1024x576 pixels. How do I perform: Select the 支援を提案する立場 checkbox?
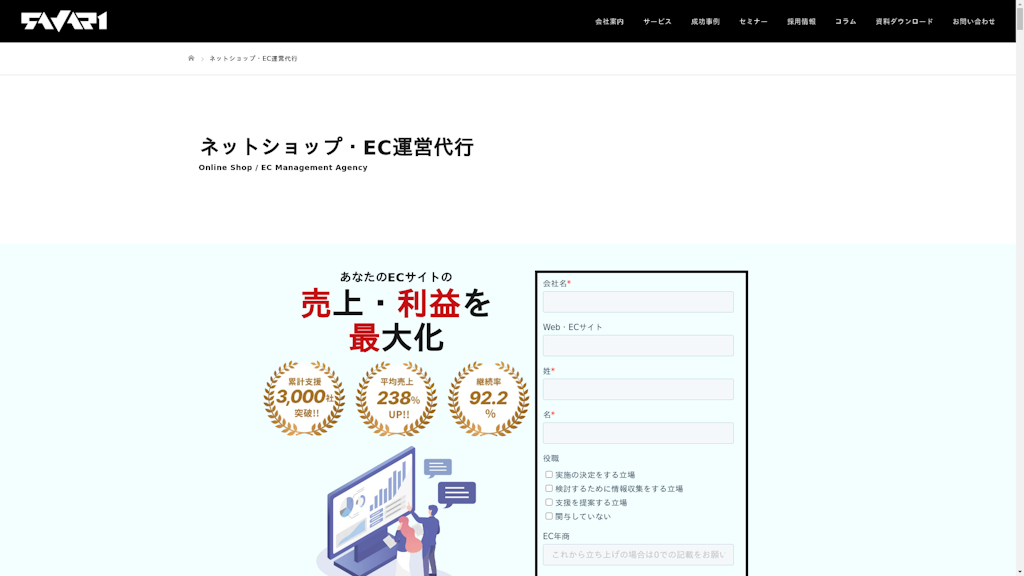coord(549,503)
